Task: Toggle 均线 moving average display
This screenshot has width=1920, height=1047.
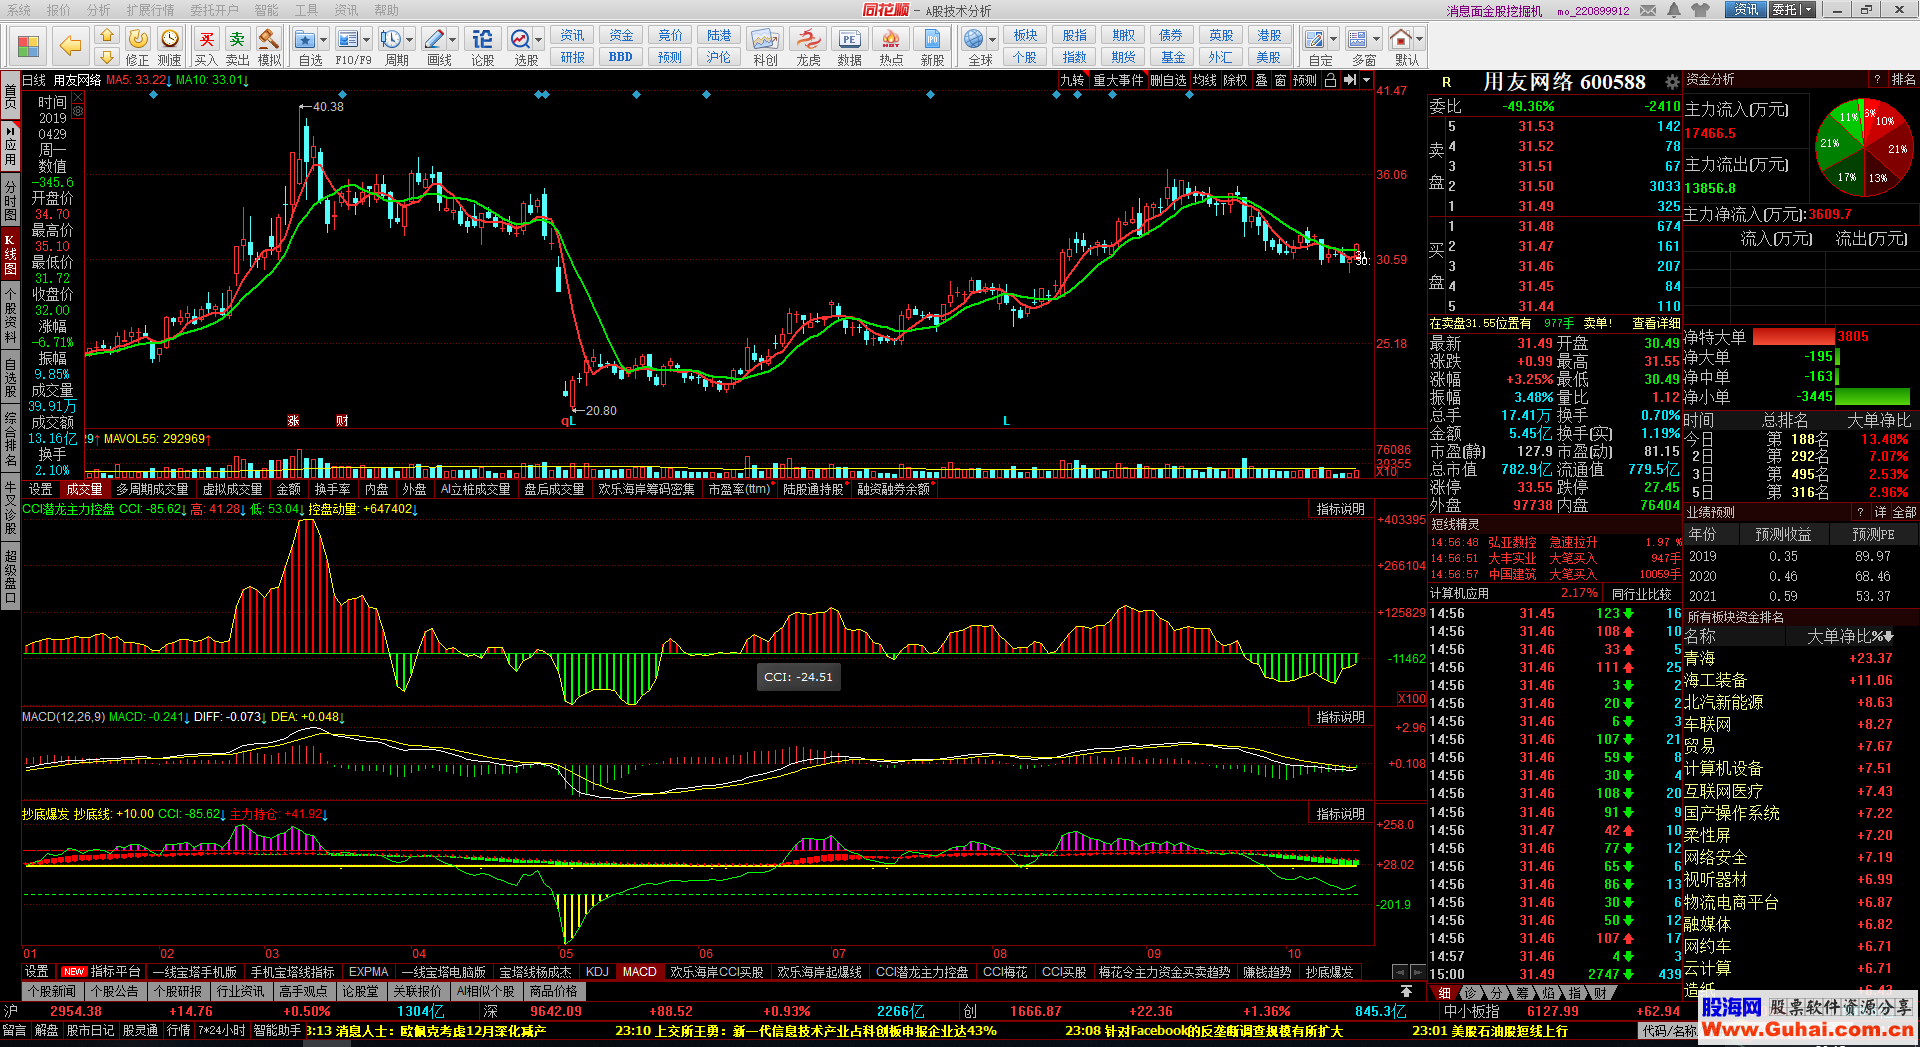Action: pos(1205,80)
